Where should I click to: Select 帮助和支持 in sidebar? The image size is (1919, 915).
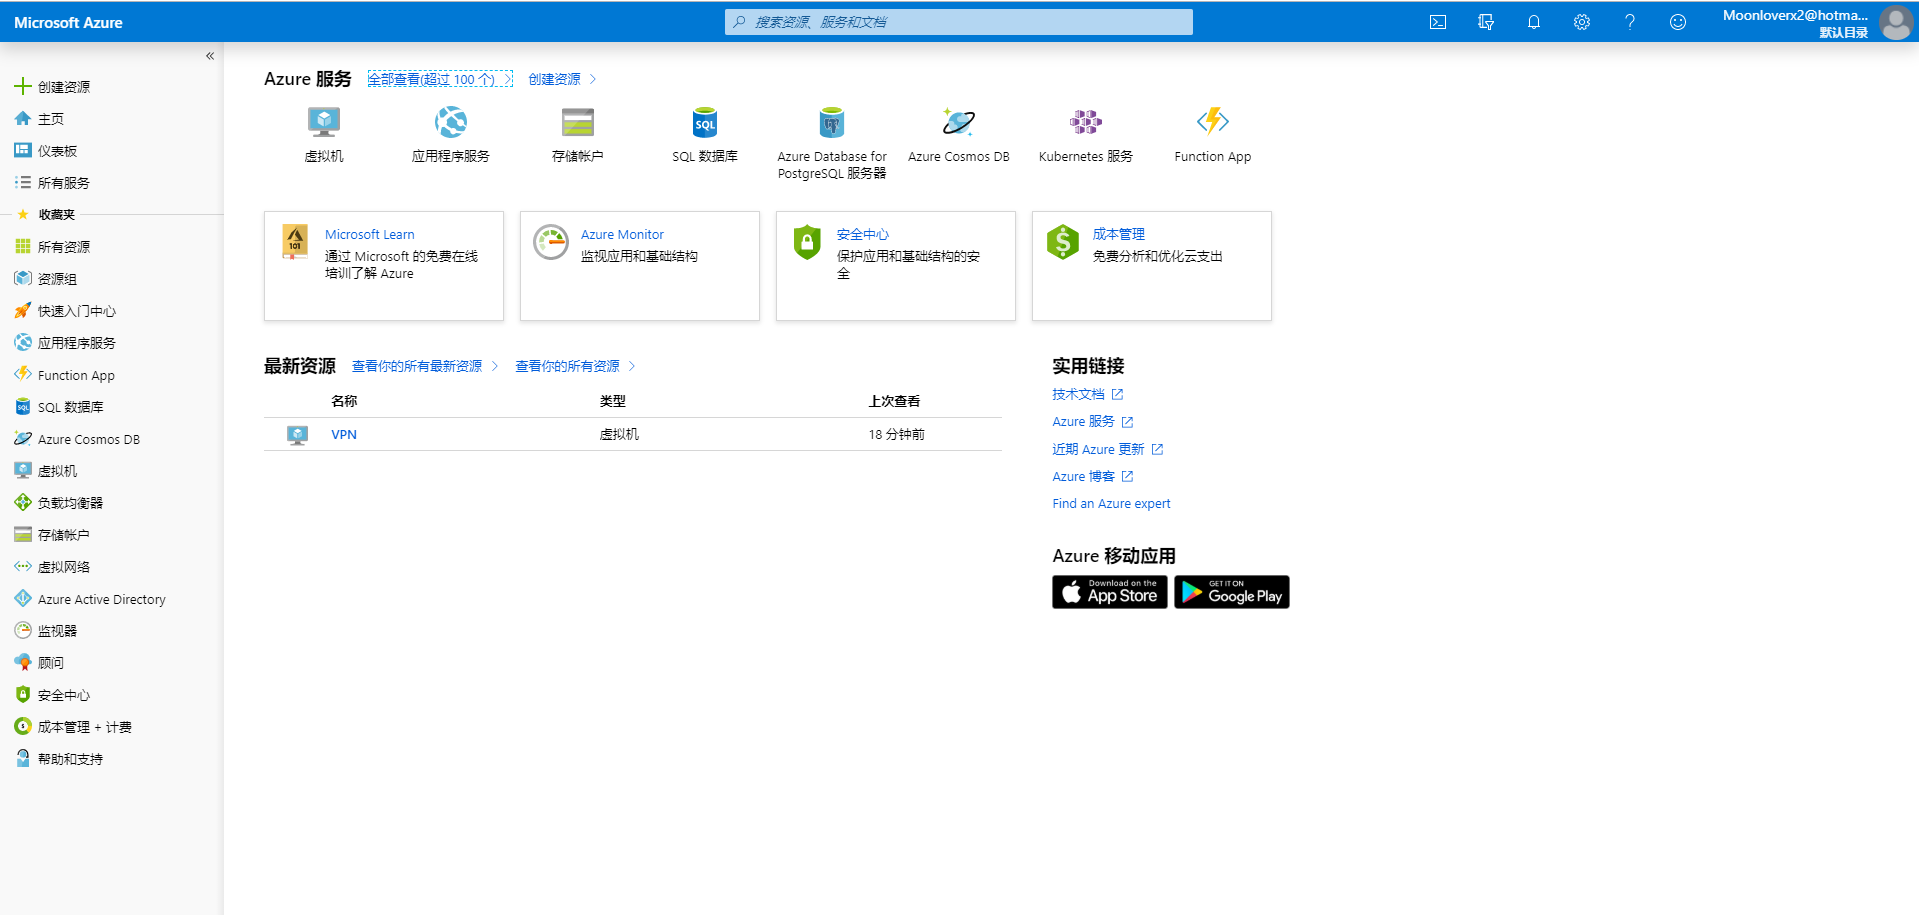point(70,759)
